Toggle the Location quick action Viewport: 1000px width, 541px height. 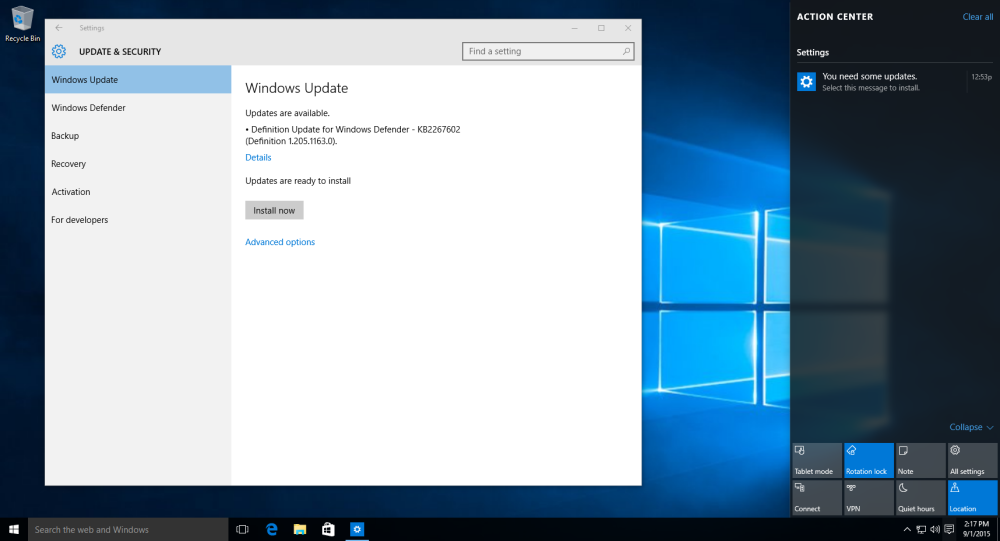(972, 498)
